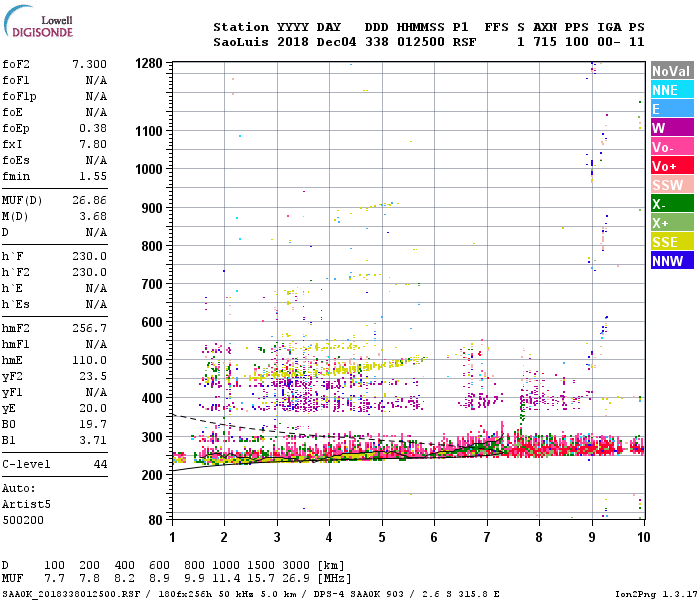This screenshot has height=600, width=700.
Task: Click the yF2 value 23.5
Action: (x=93, y=377)
